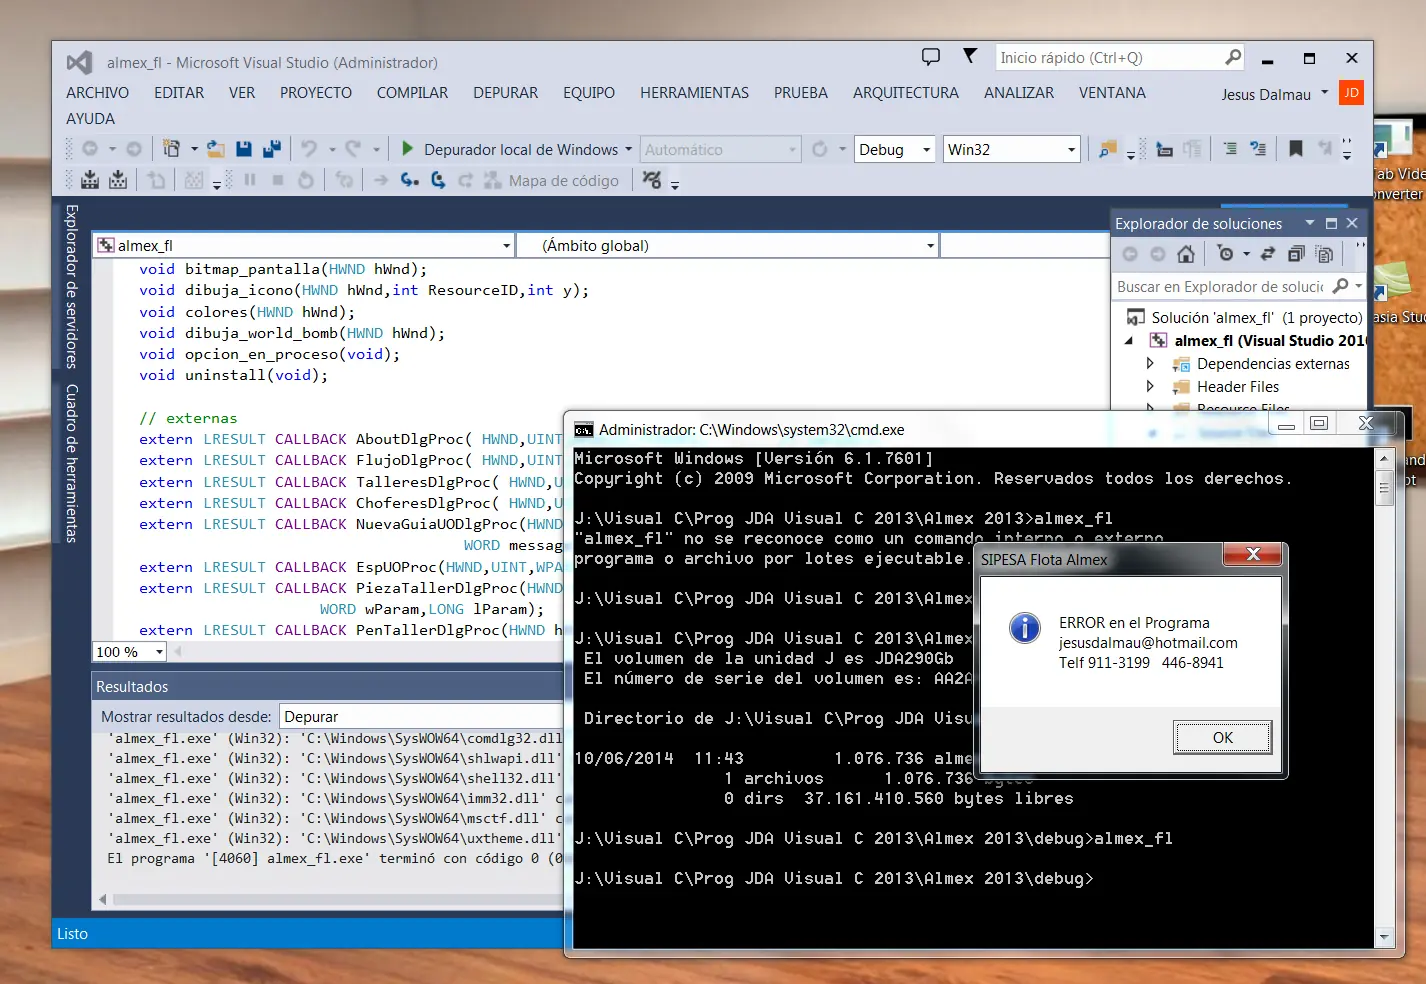
Task: Open the PROYECTO menu
Action: pyautogui.click(x=316, y=92)
